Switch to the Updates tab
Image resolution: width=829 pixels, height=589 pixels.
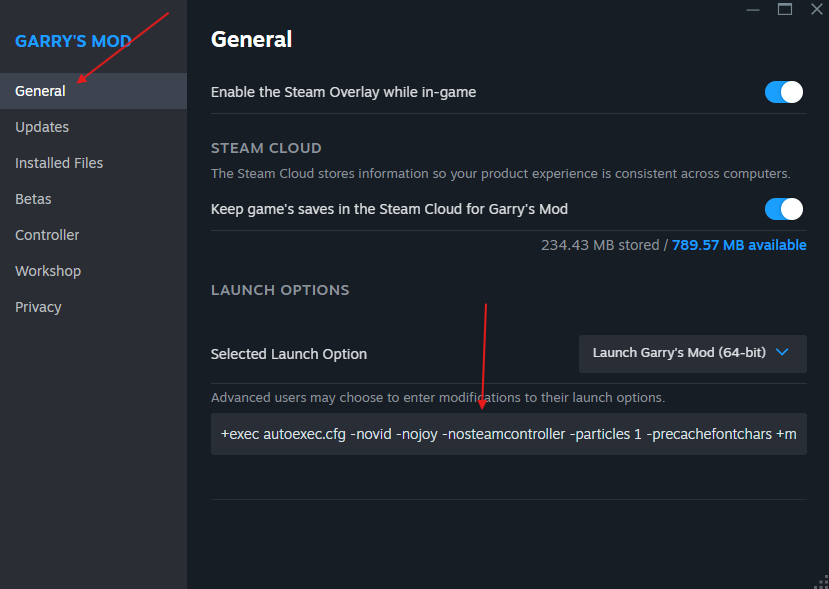click(42, 127)
